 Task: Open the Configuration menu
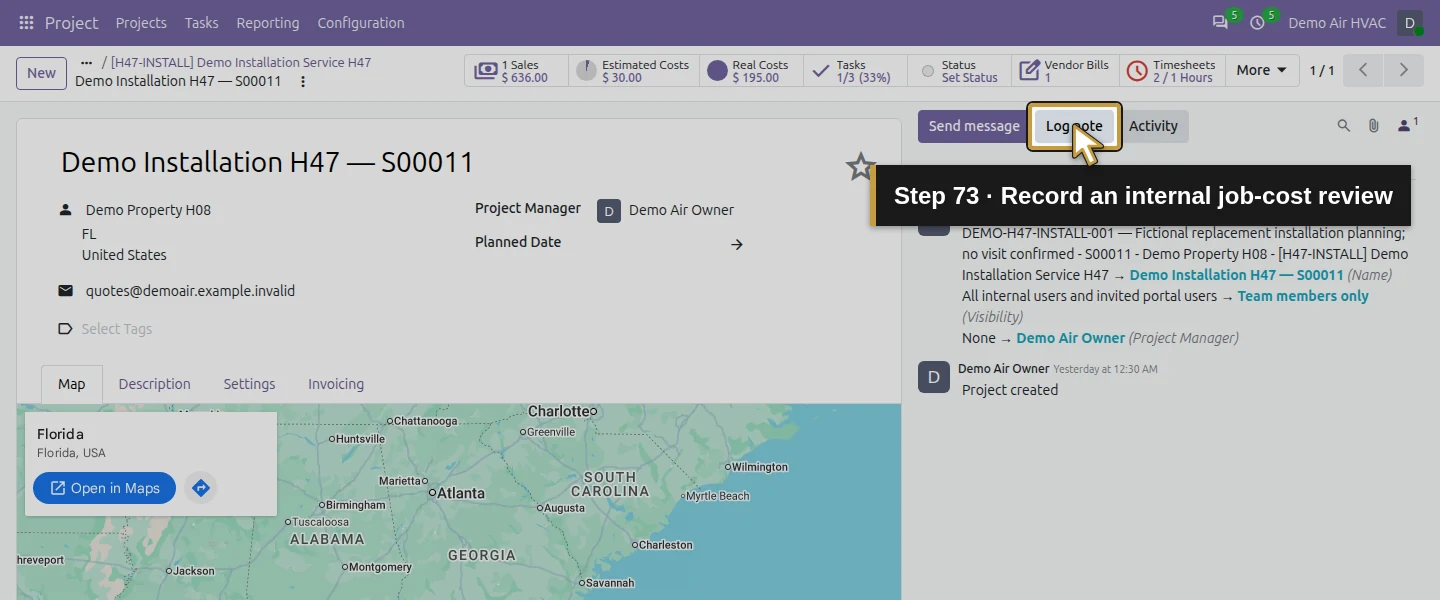click(361, 22)
